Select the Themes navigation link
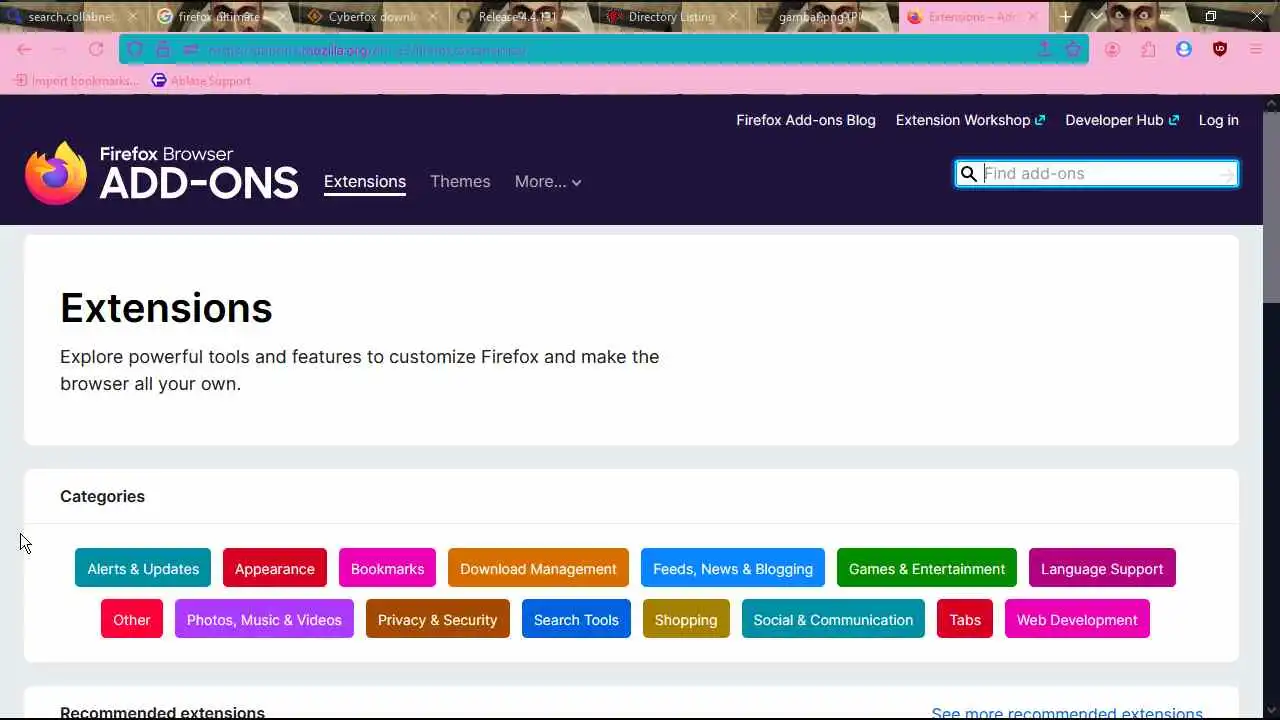1280x720 pixels. pyautogui.click(x=460, y=181)
